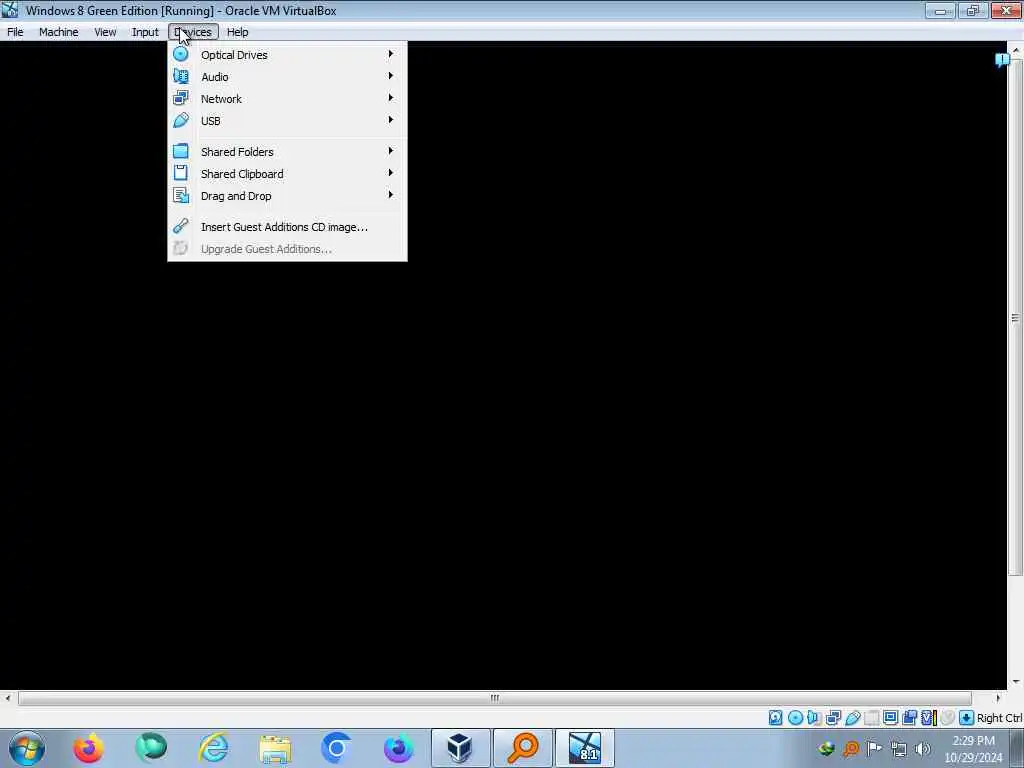Viewport: 1024px width, 768px height.
Task: Click the Windows 8.1 VM taskbar button
Action: coord(584,748)
